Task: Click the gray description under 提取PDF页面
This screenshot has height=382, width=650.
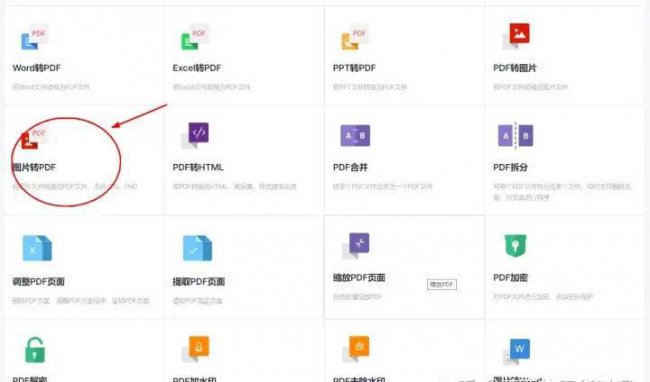Action: 197,301
